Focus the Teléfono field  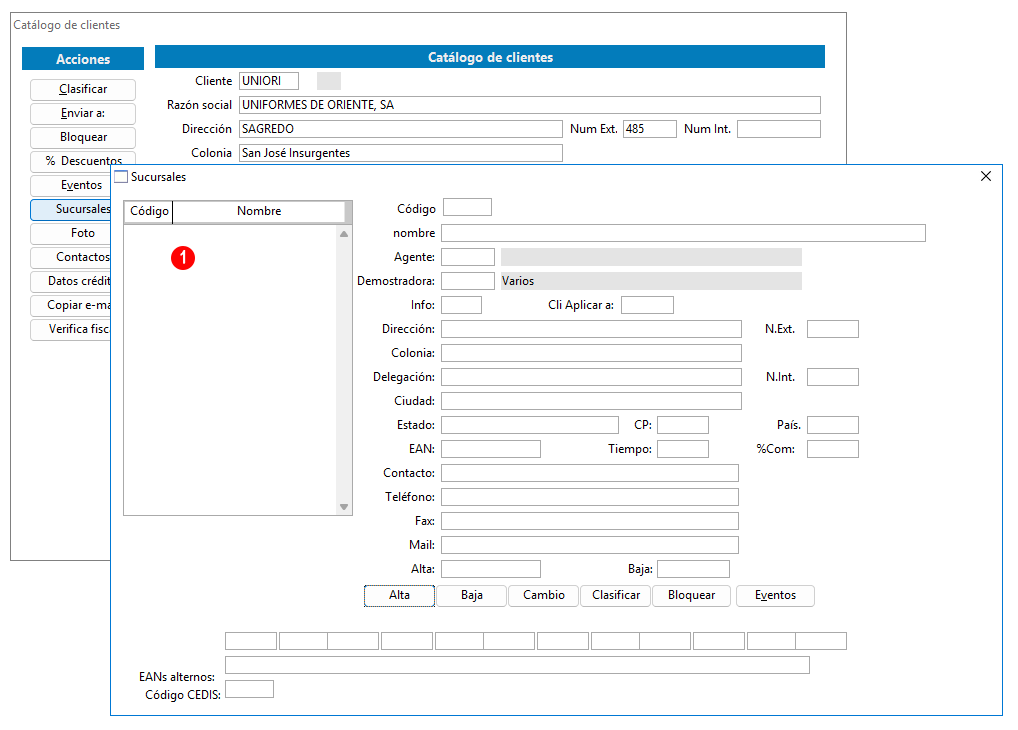(590, 497)
